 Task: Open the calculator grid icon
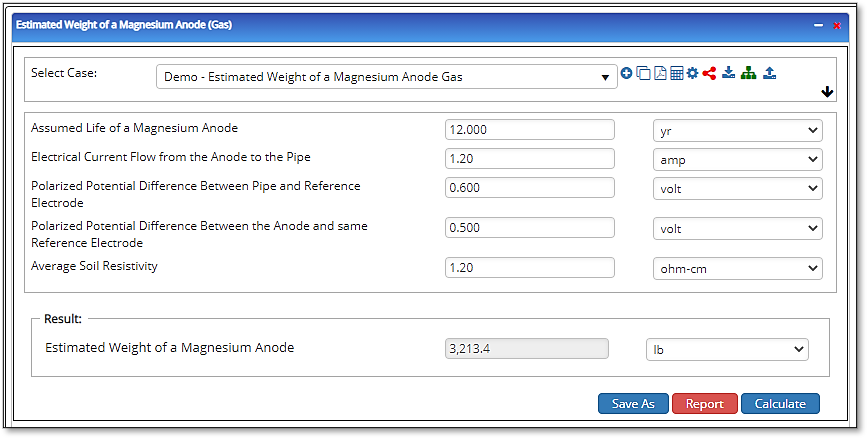pos(676,73)
